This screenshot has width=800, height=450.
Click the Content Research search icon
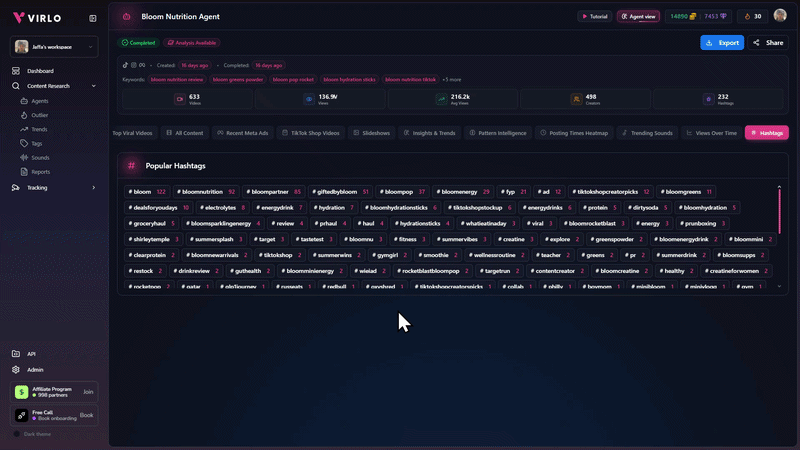tap(16, 86)
